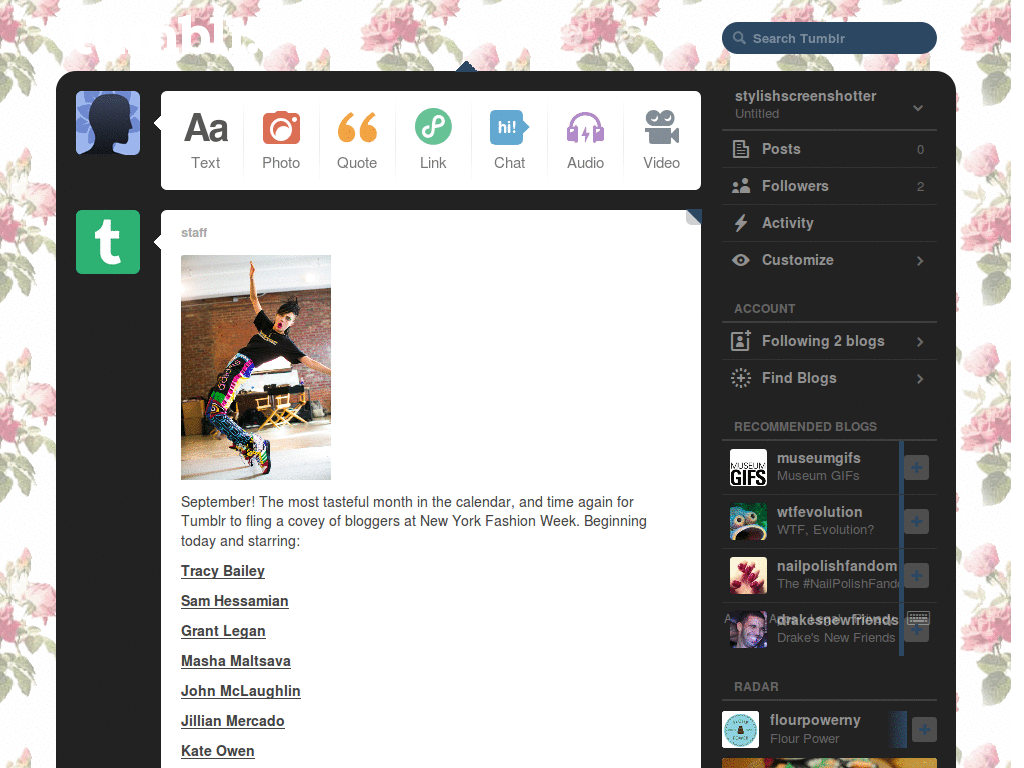
Task: Create a new Quote post
Action: pos(357,140)
